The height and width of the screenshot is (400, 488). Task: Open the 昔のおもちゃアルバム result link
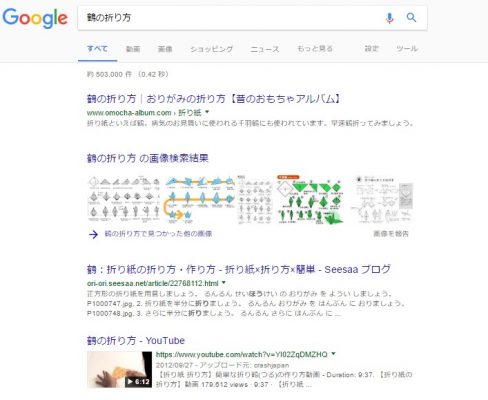tap(213, 99)
